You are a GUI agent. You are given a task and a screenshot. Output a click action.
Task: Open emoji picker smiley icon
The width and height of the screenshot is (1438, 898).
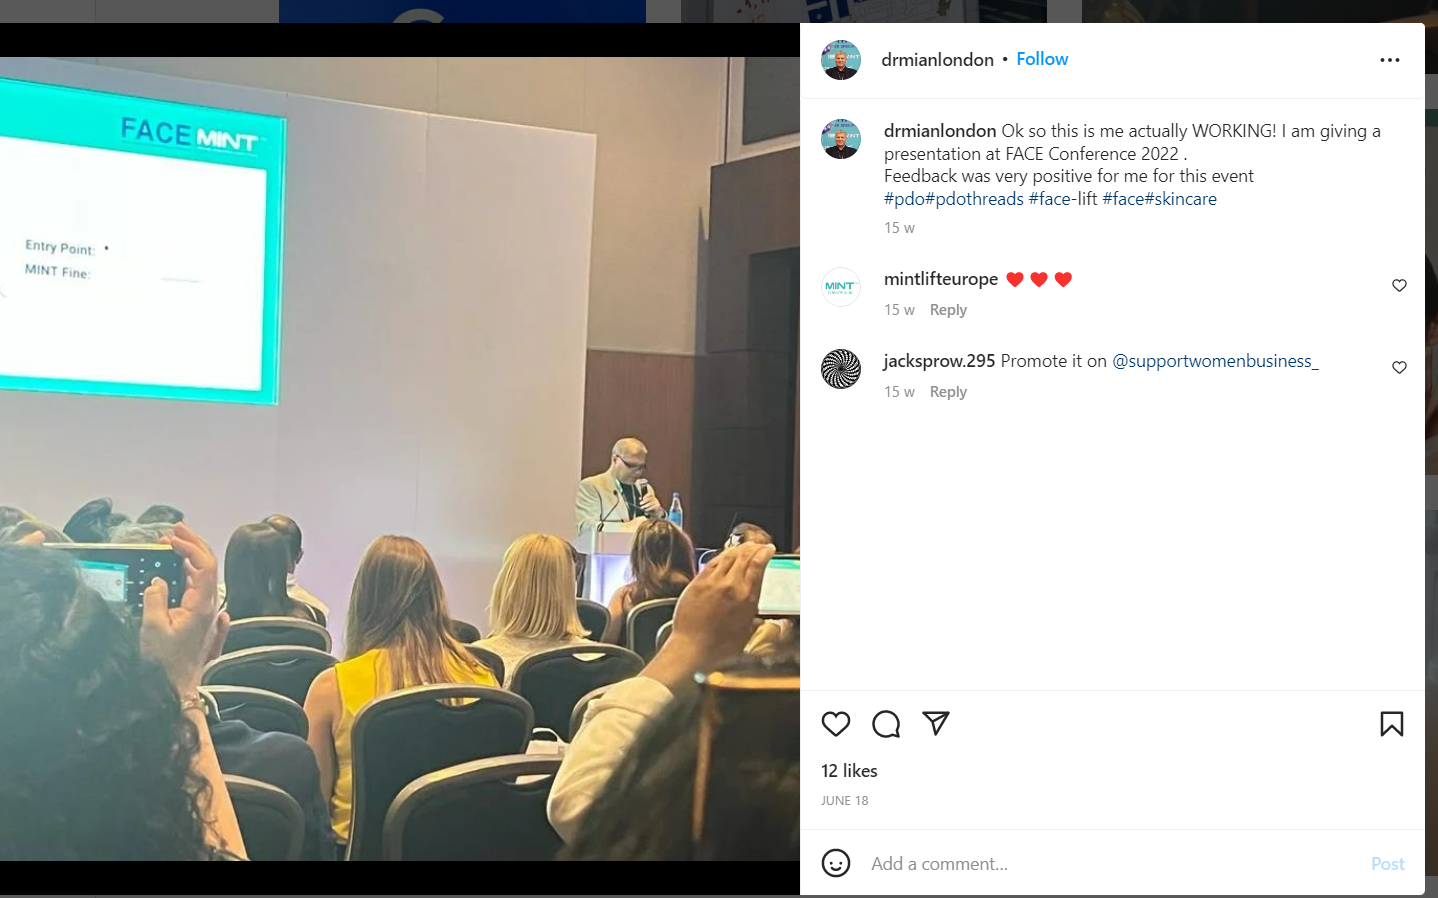coord(836,863)
